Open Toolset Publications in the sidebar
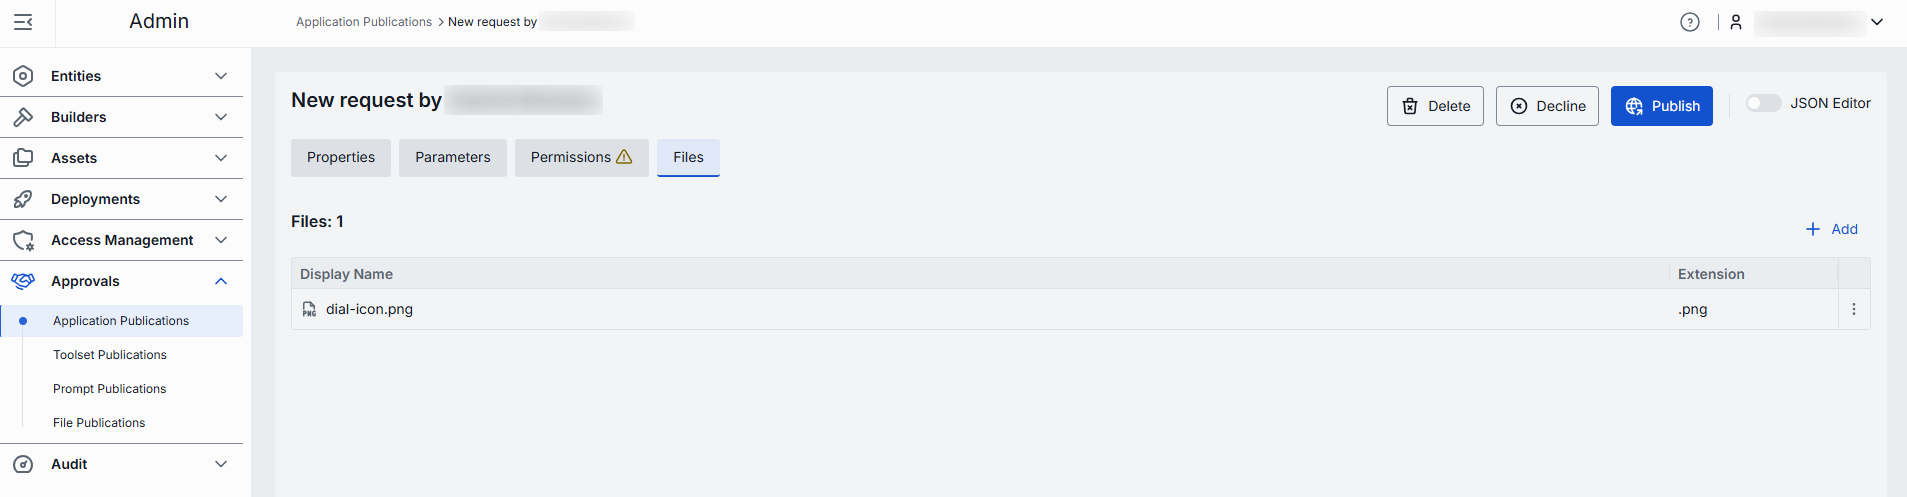This screenshot has height=497, width=1907. (110, 355)
